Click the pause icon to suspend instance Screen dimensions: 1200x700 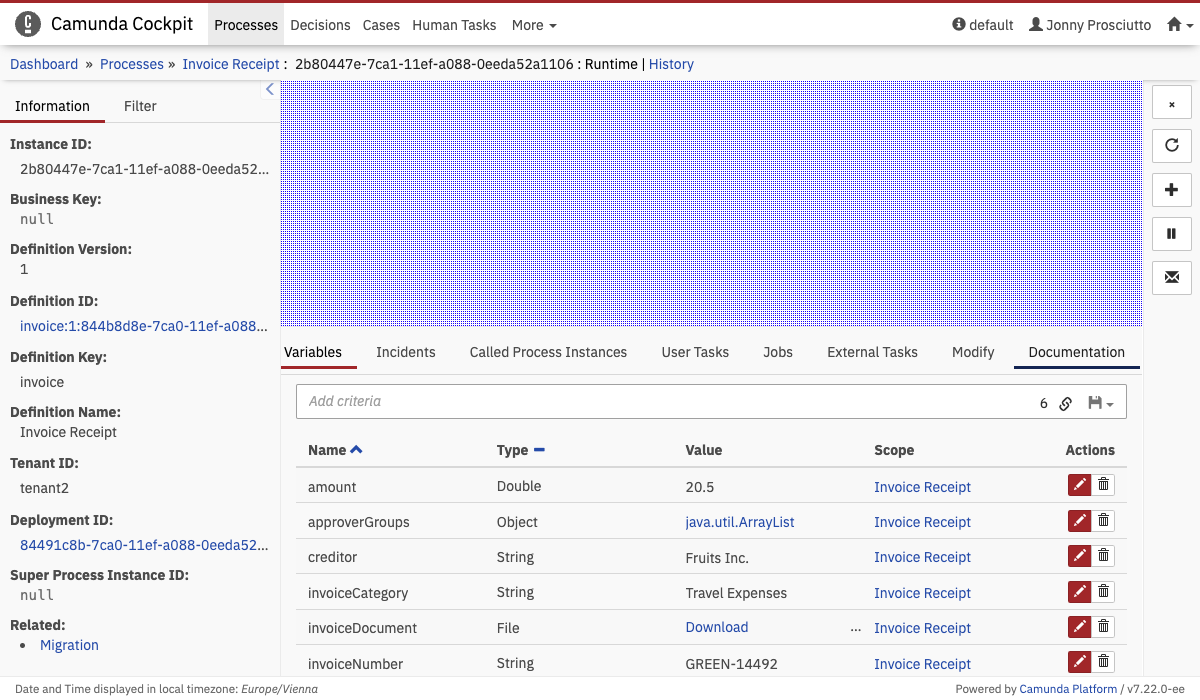tap(1171, 234)
